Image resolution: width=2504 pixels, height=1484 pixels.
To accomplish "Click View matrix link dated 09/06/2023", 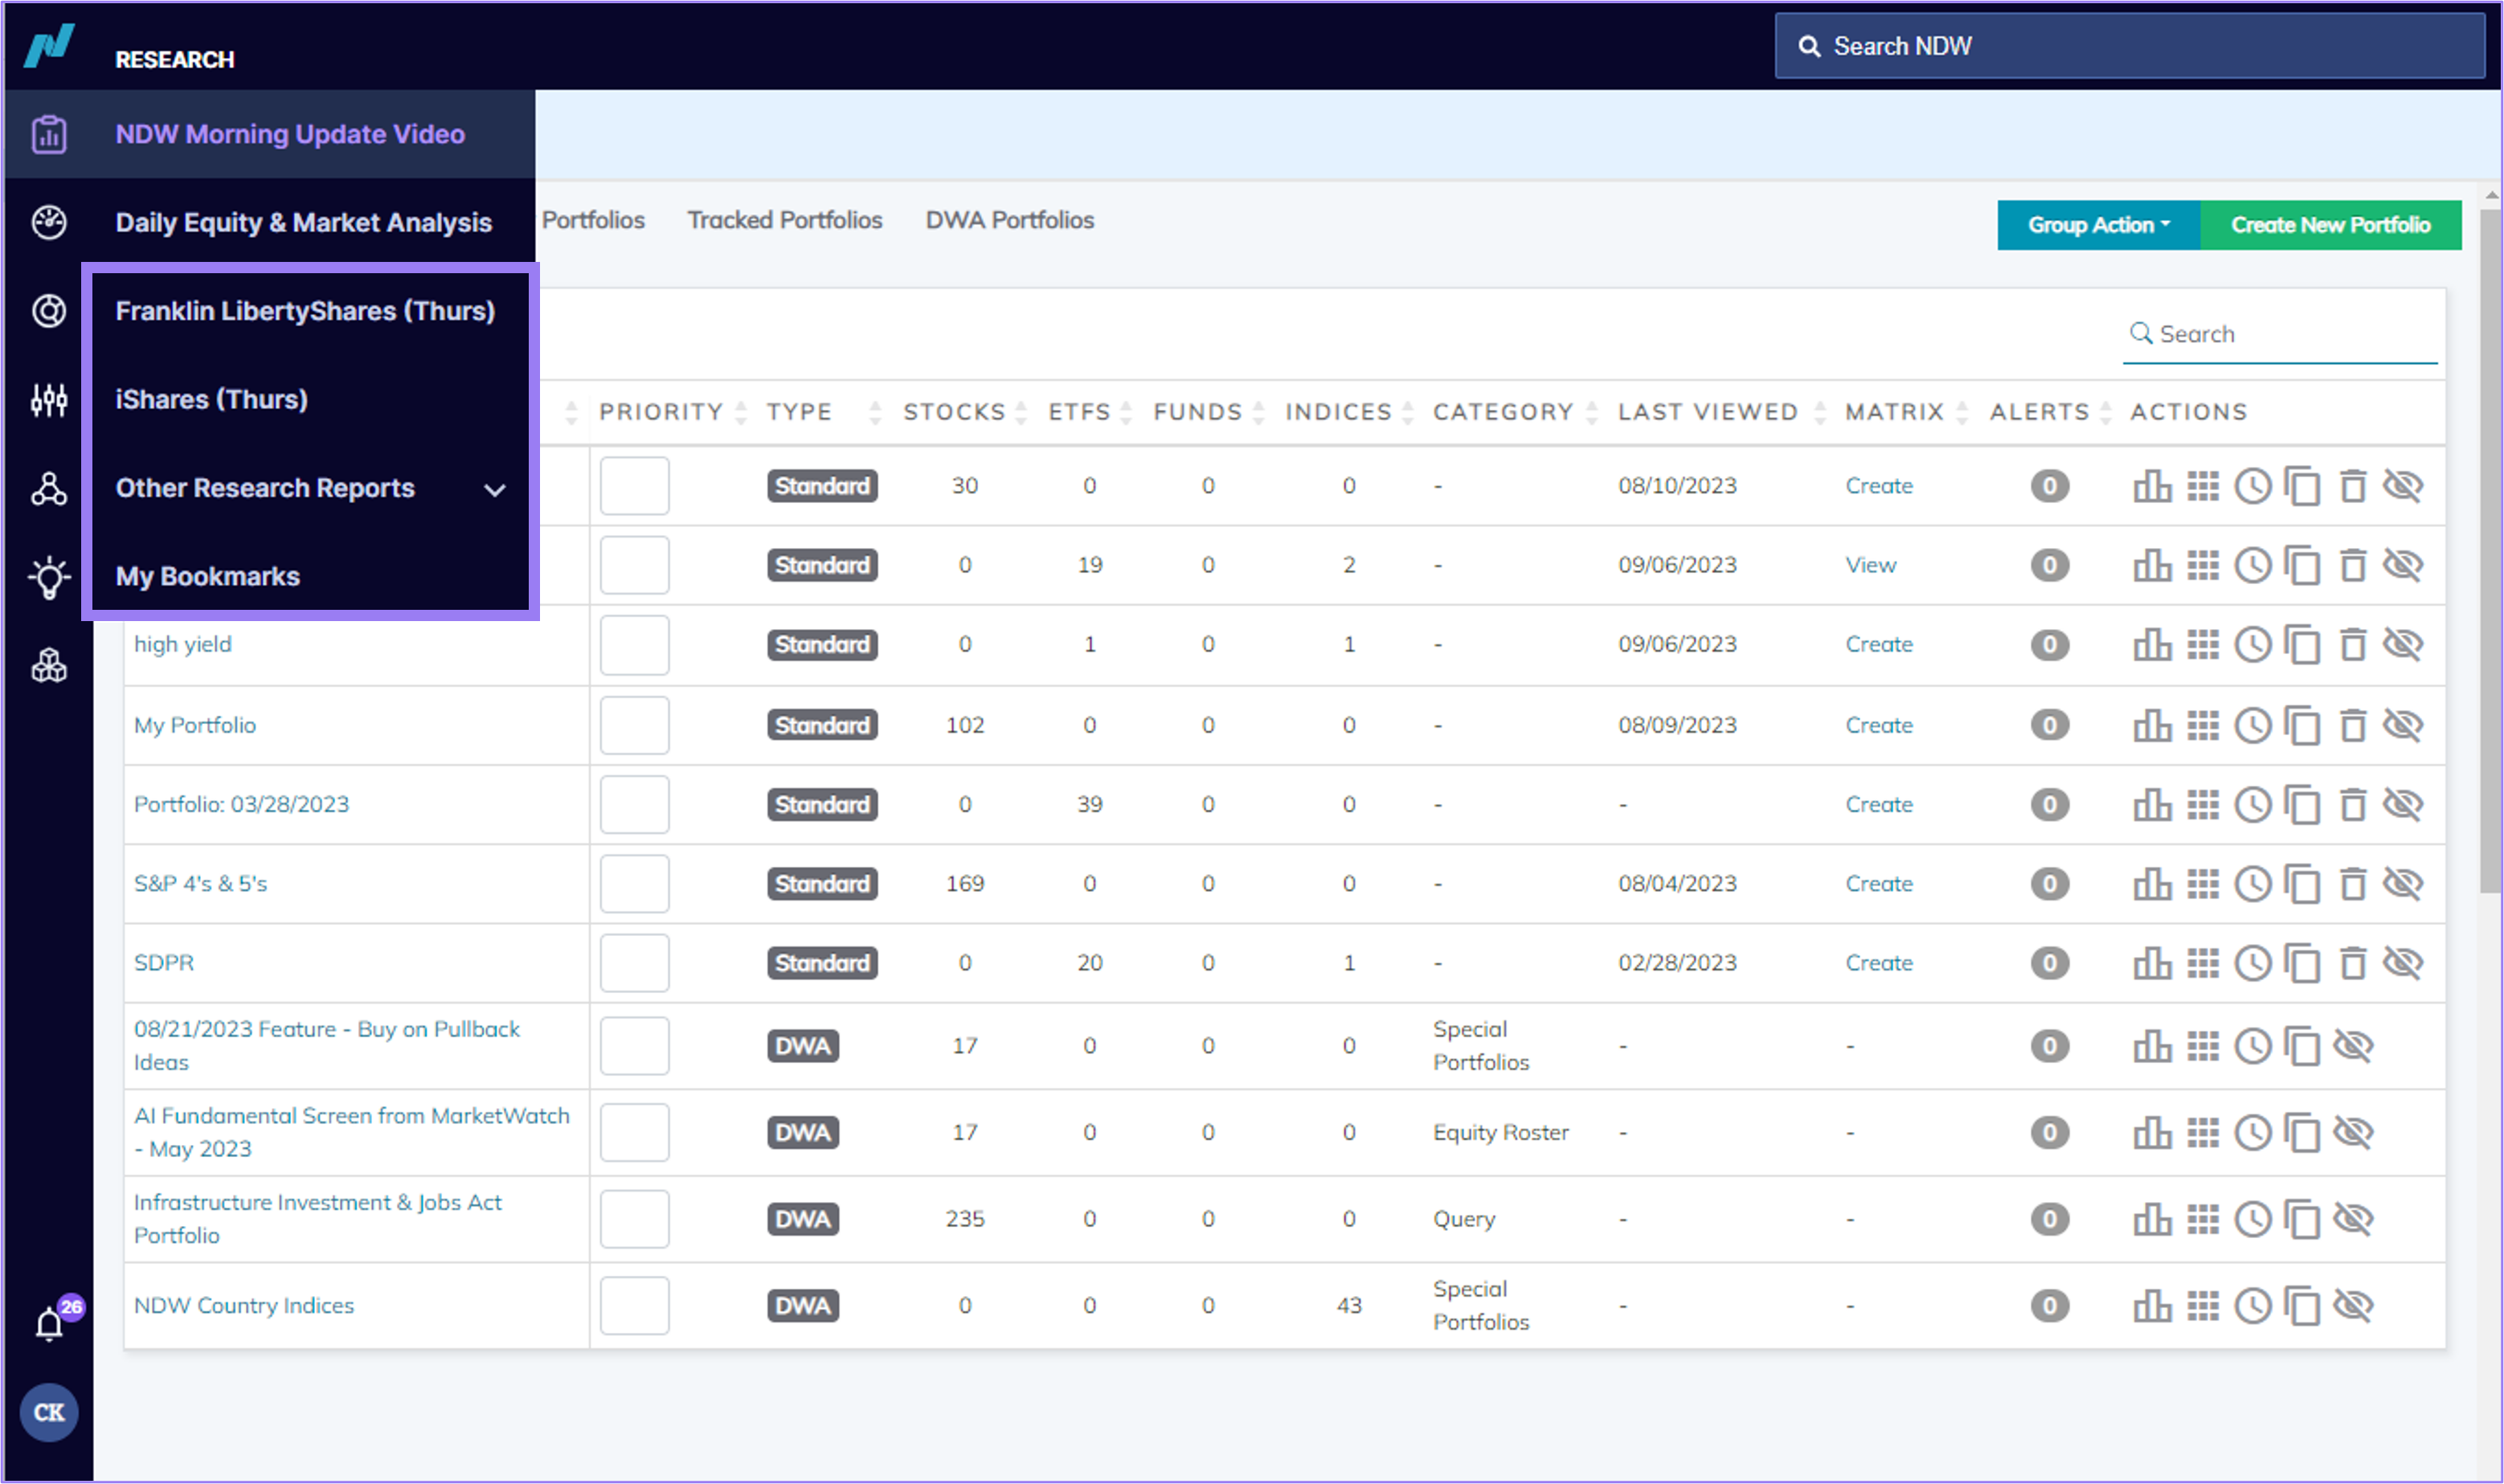I will pyautogui.click(x=1870, y=565).
